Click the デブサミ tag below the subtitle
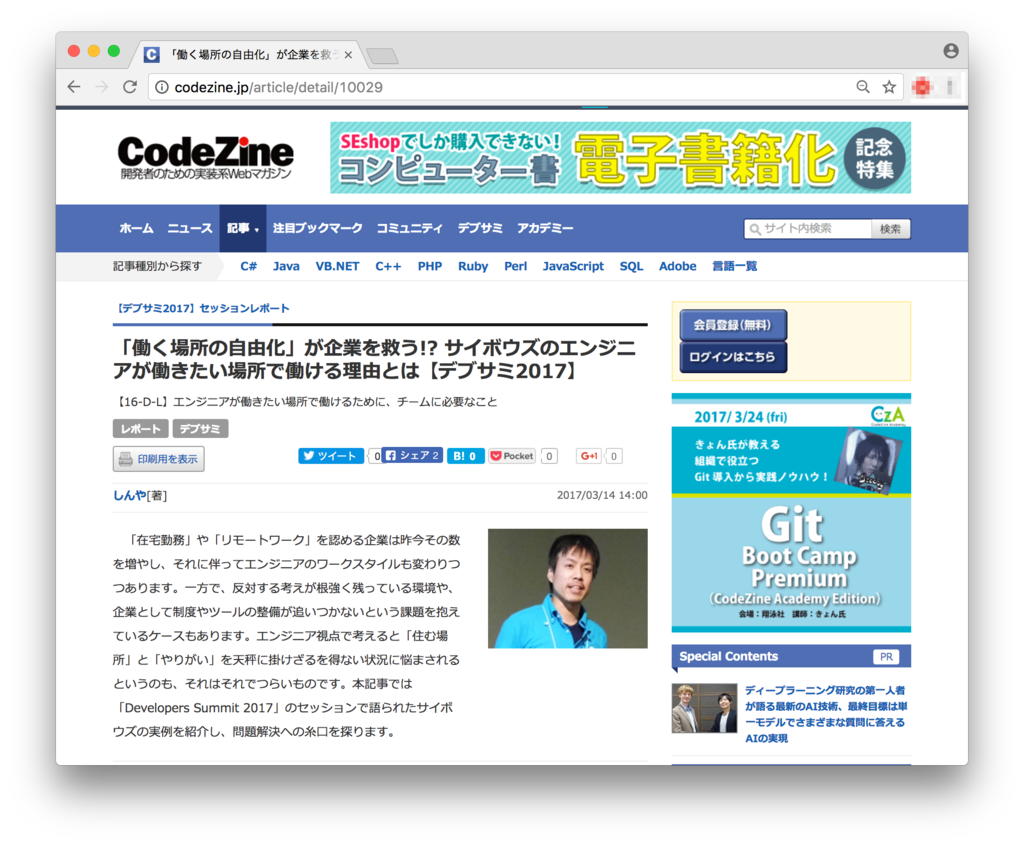1024x845 pixels. [200, 428]
